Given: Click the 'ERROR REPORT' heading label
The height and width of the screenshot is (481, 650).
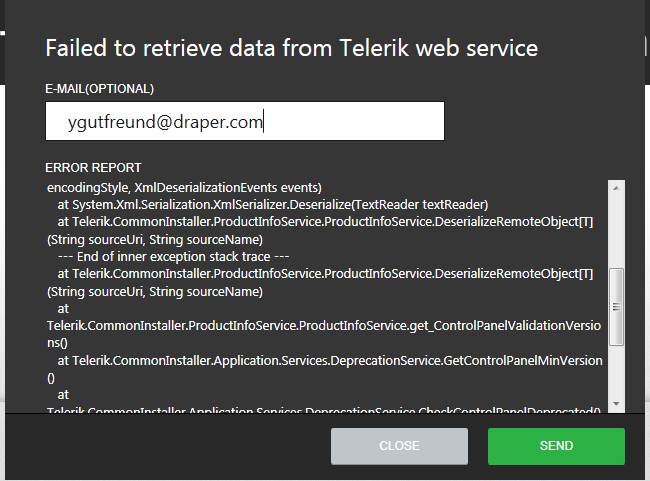Looking at the screenshot, I should tap(94, 167).
